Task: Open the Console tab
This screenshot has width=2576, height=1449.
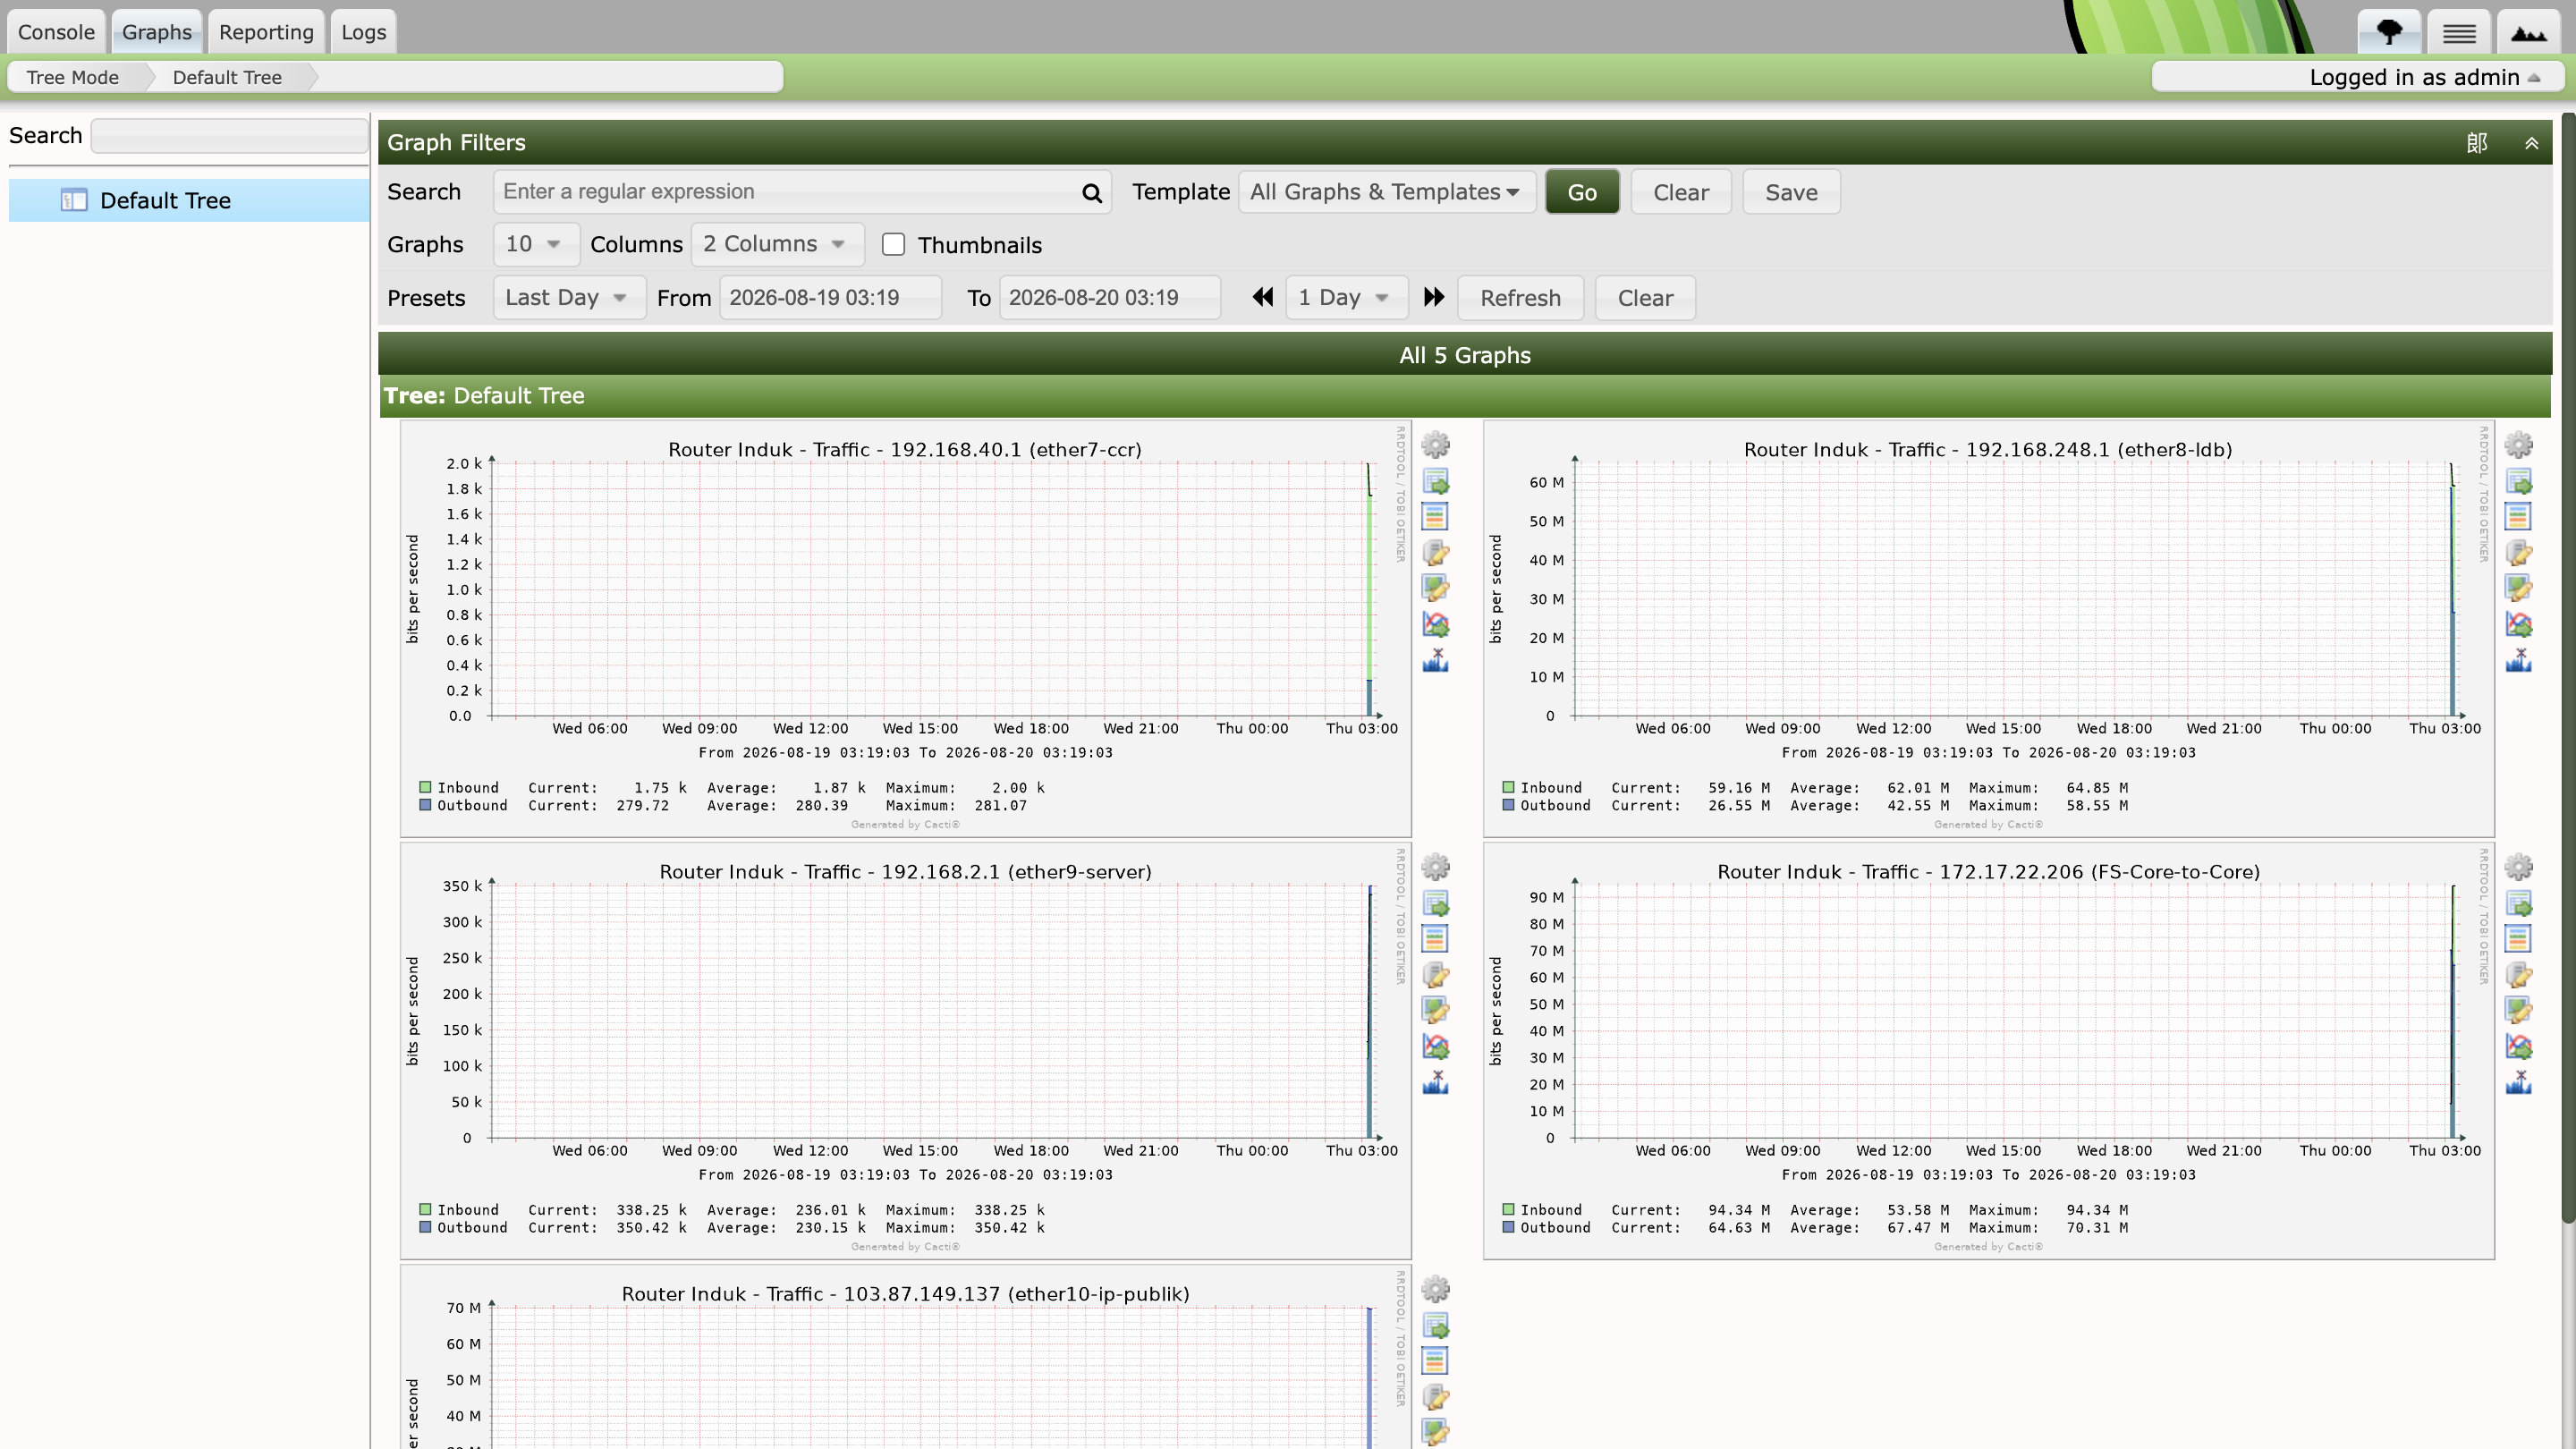Action: click(56, 32)
